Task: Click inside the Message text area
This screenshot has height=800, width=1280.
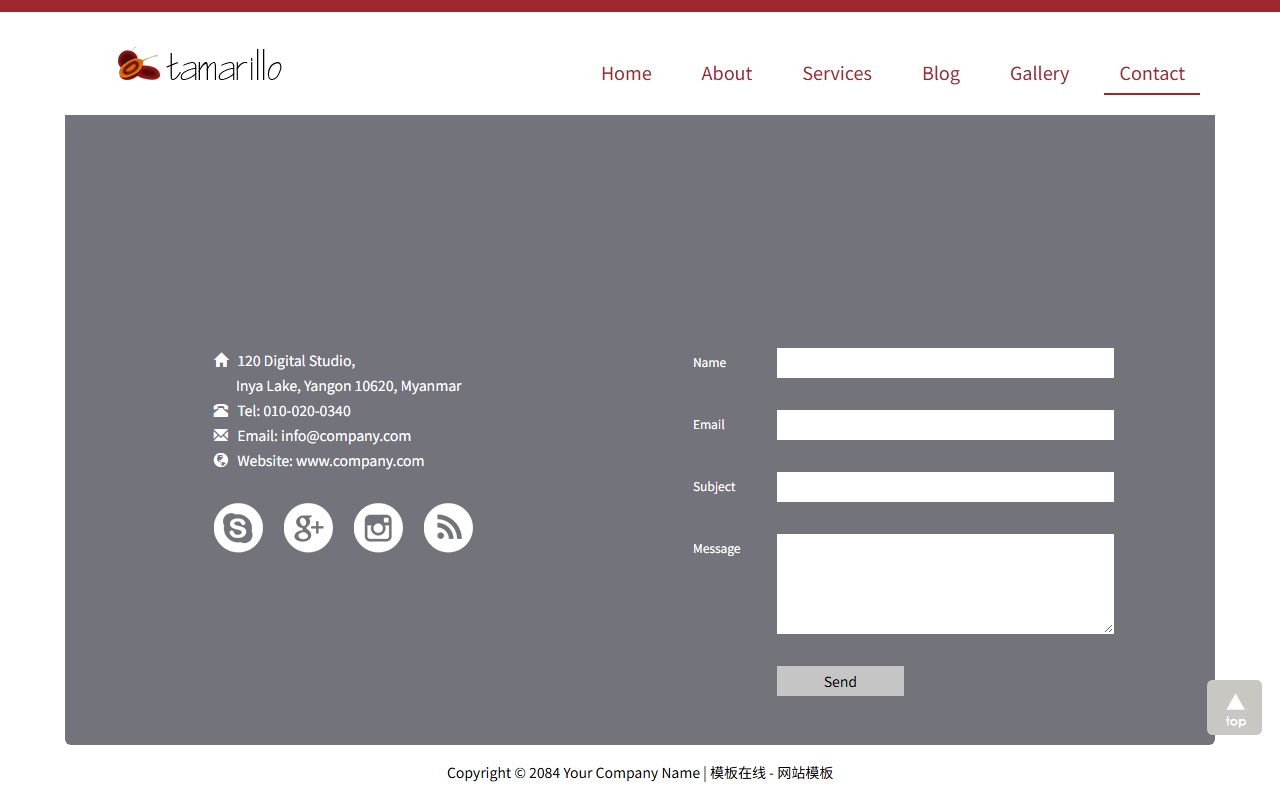Action: point(945,584)
